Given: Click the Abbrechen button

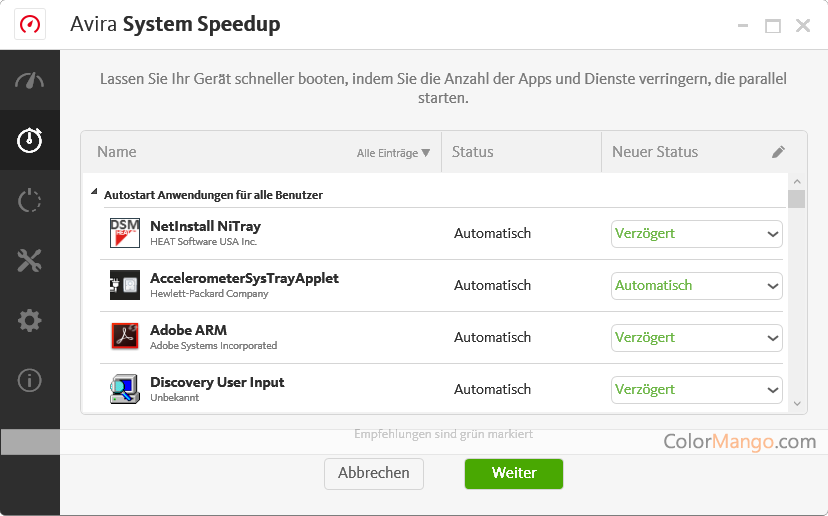Looking at the screenshot, I should (374, 473).
